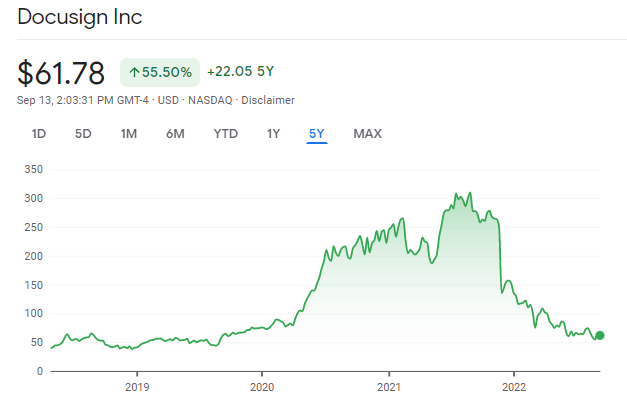This screenshot has height=397, width=627.
Task: Click the green current-price dot on chart
Action: 599,335
